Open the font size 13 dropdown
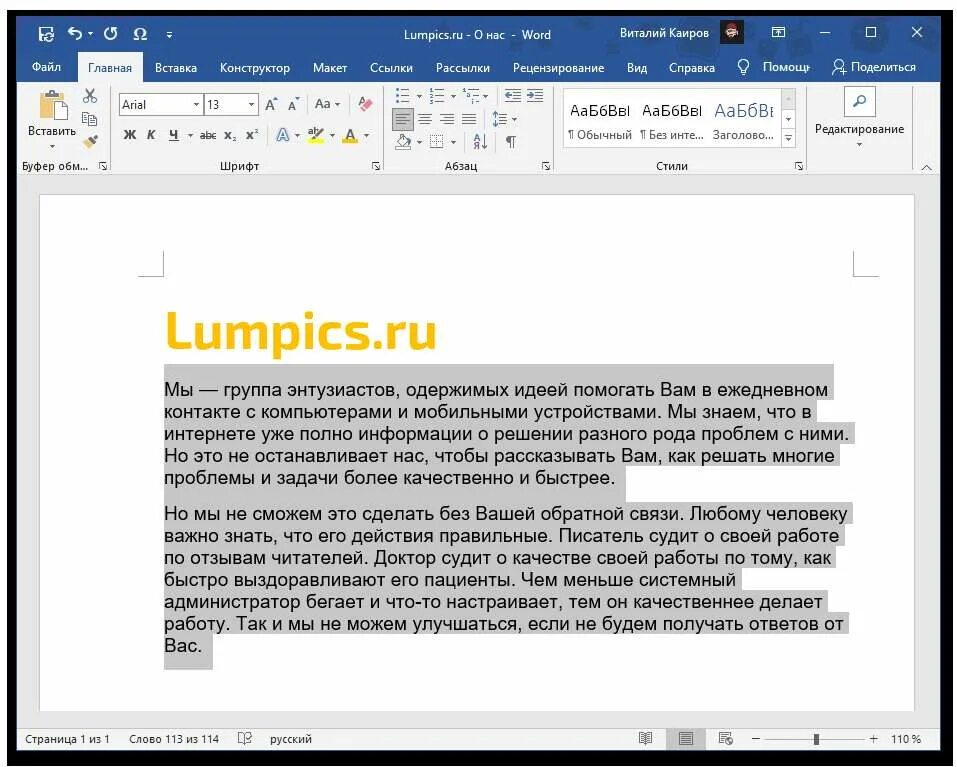957x767 pixels. (x=251, y=104)
